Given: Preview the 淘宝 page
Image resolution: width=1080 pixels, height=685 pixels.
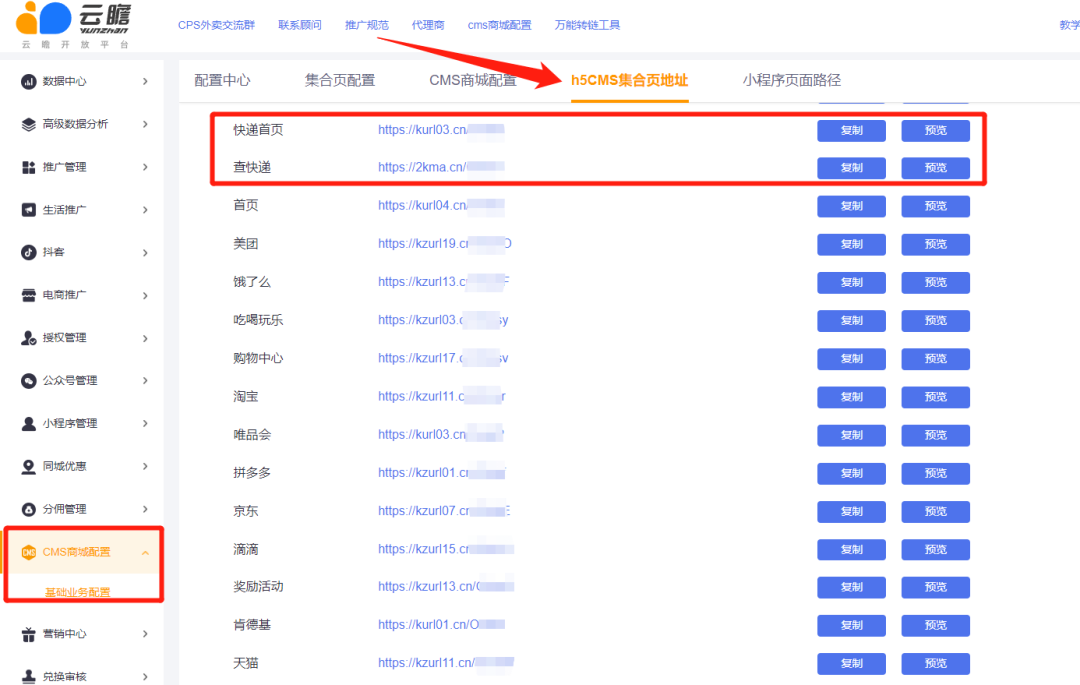Looking at the screenshot, I should pos(935,397).
